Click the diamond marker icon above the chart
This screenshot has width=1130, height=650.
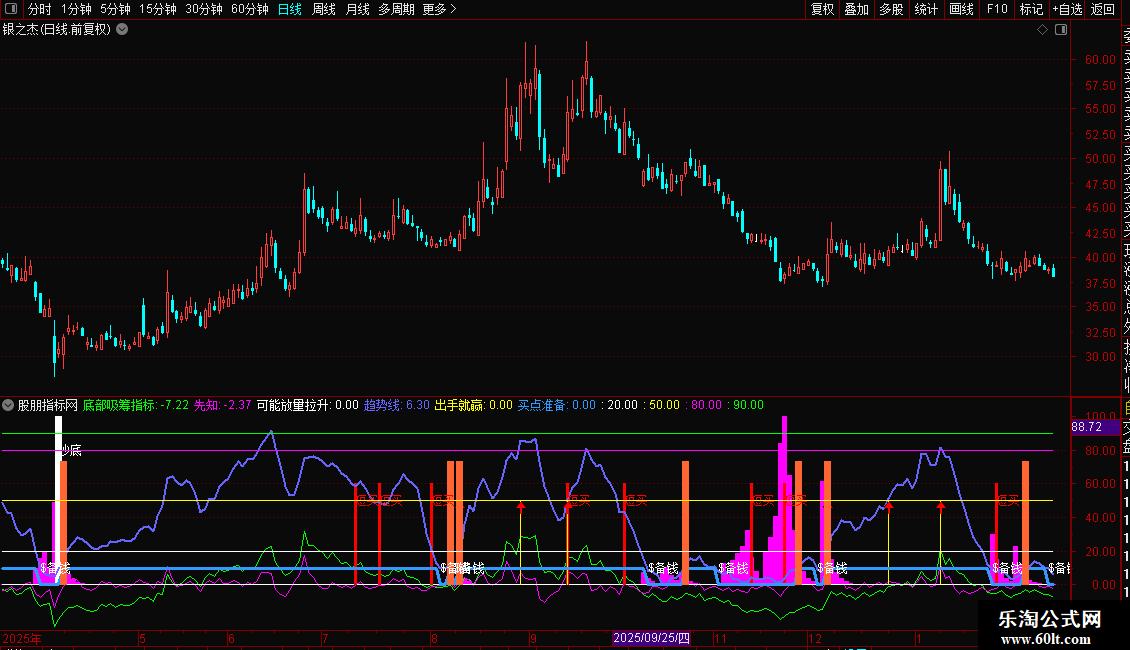pyautogui.click(x=1042, y=30)
